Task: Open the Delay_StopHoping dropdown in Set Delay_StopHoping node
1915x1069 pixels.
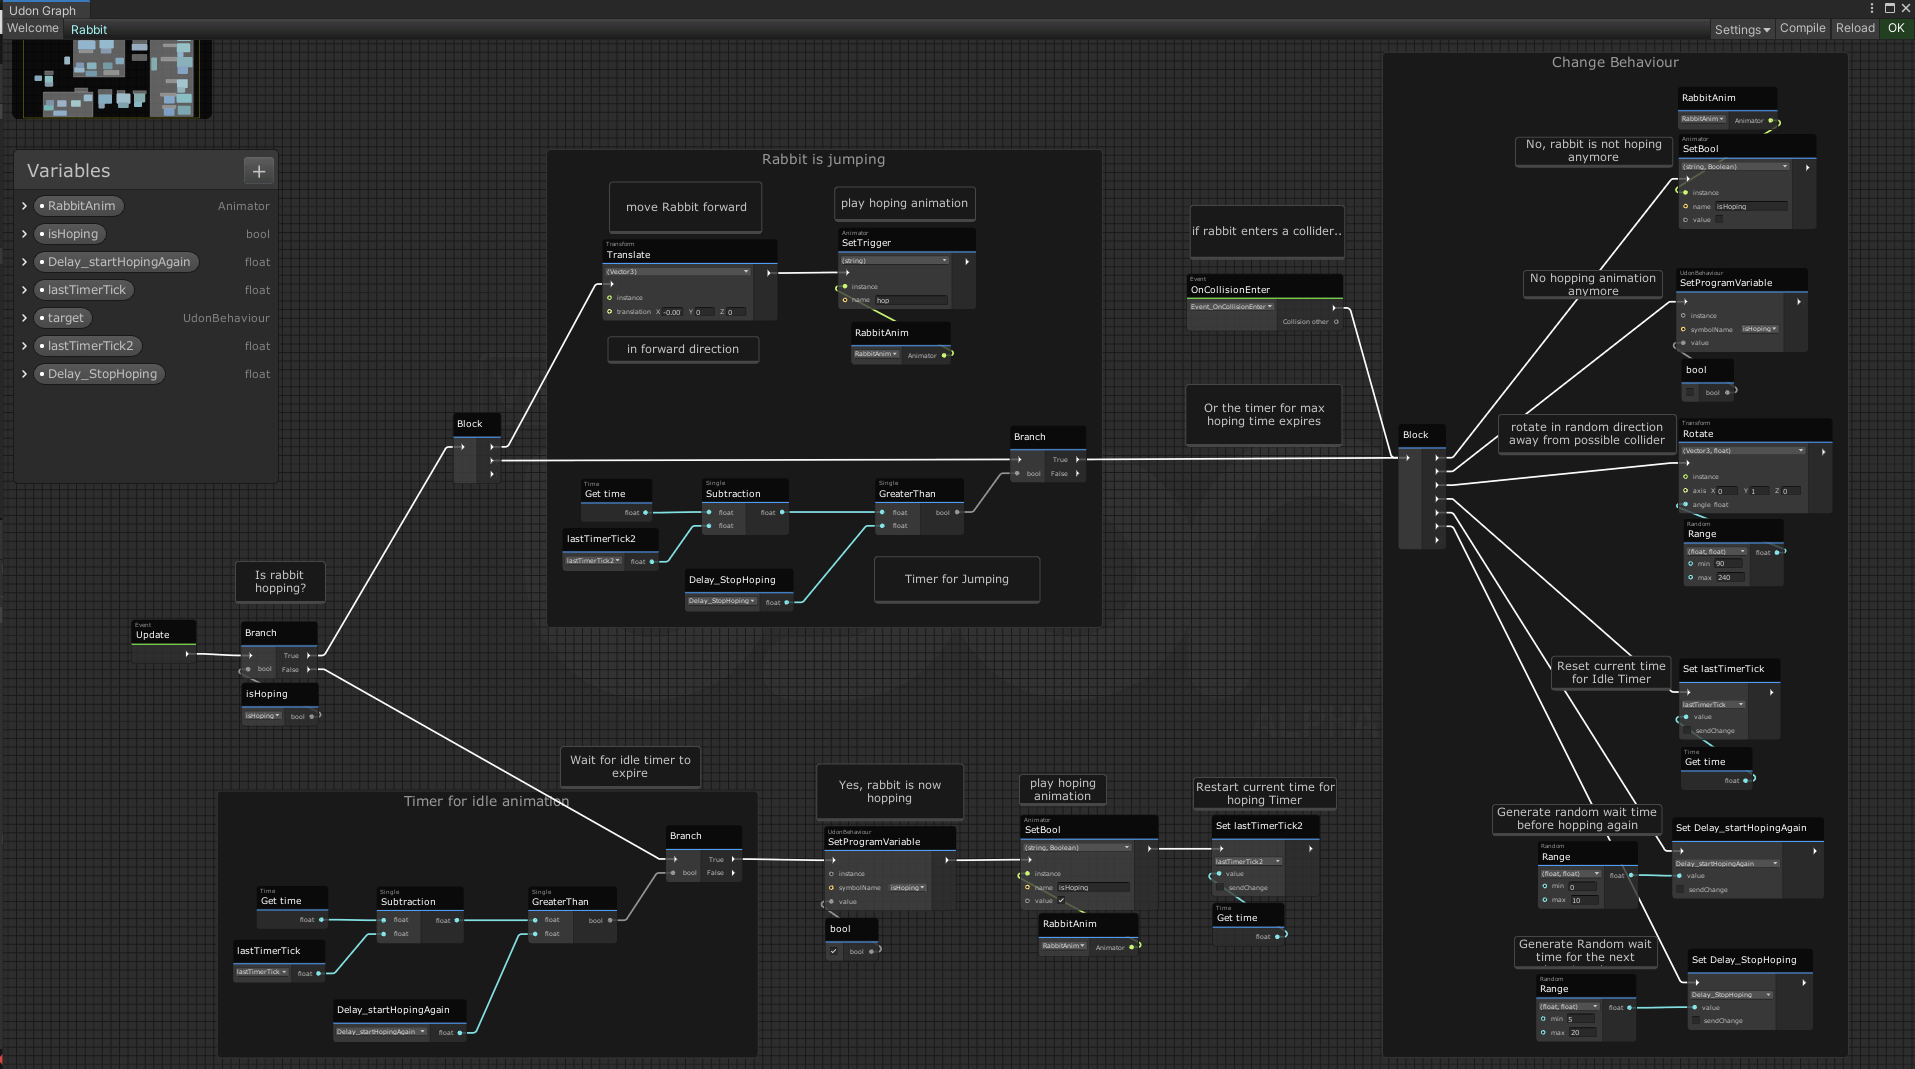Action: click(1731, 995)
